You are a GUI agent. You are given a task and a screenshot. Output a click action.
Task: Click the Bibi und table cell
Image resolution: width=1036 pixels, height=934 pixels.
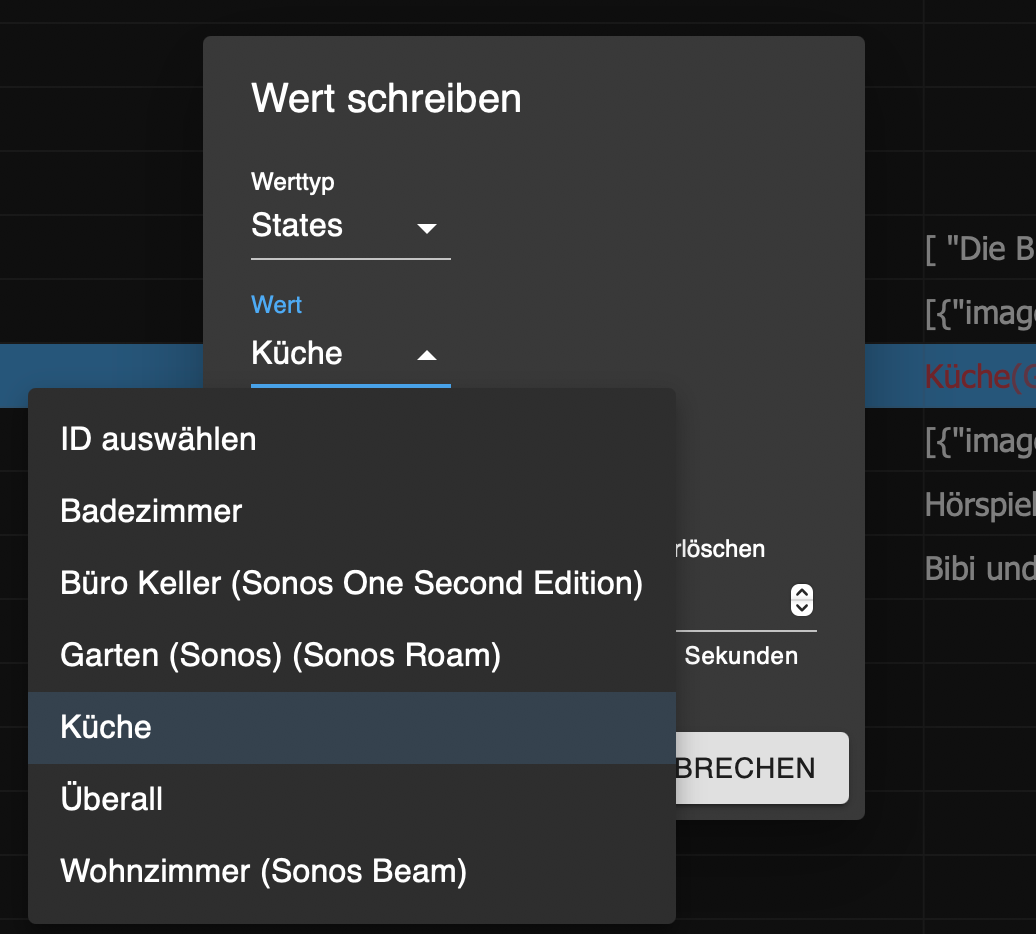[x=980, y=569]
